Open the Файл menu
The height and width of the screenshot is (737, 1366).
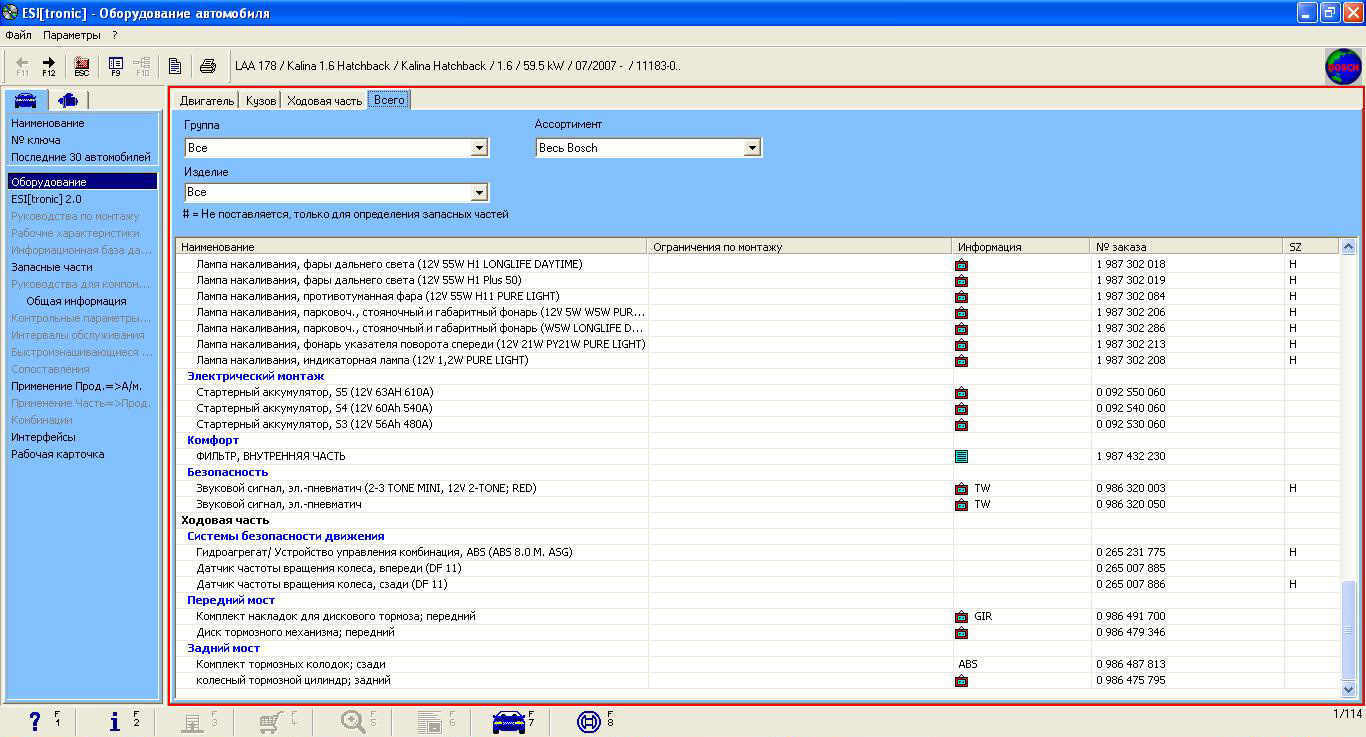(x=18, y=35)
